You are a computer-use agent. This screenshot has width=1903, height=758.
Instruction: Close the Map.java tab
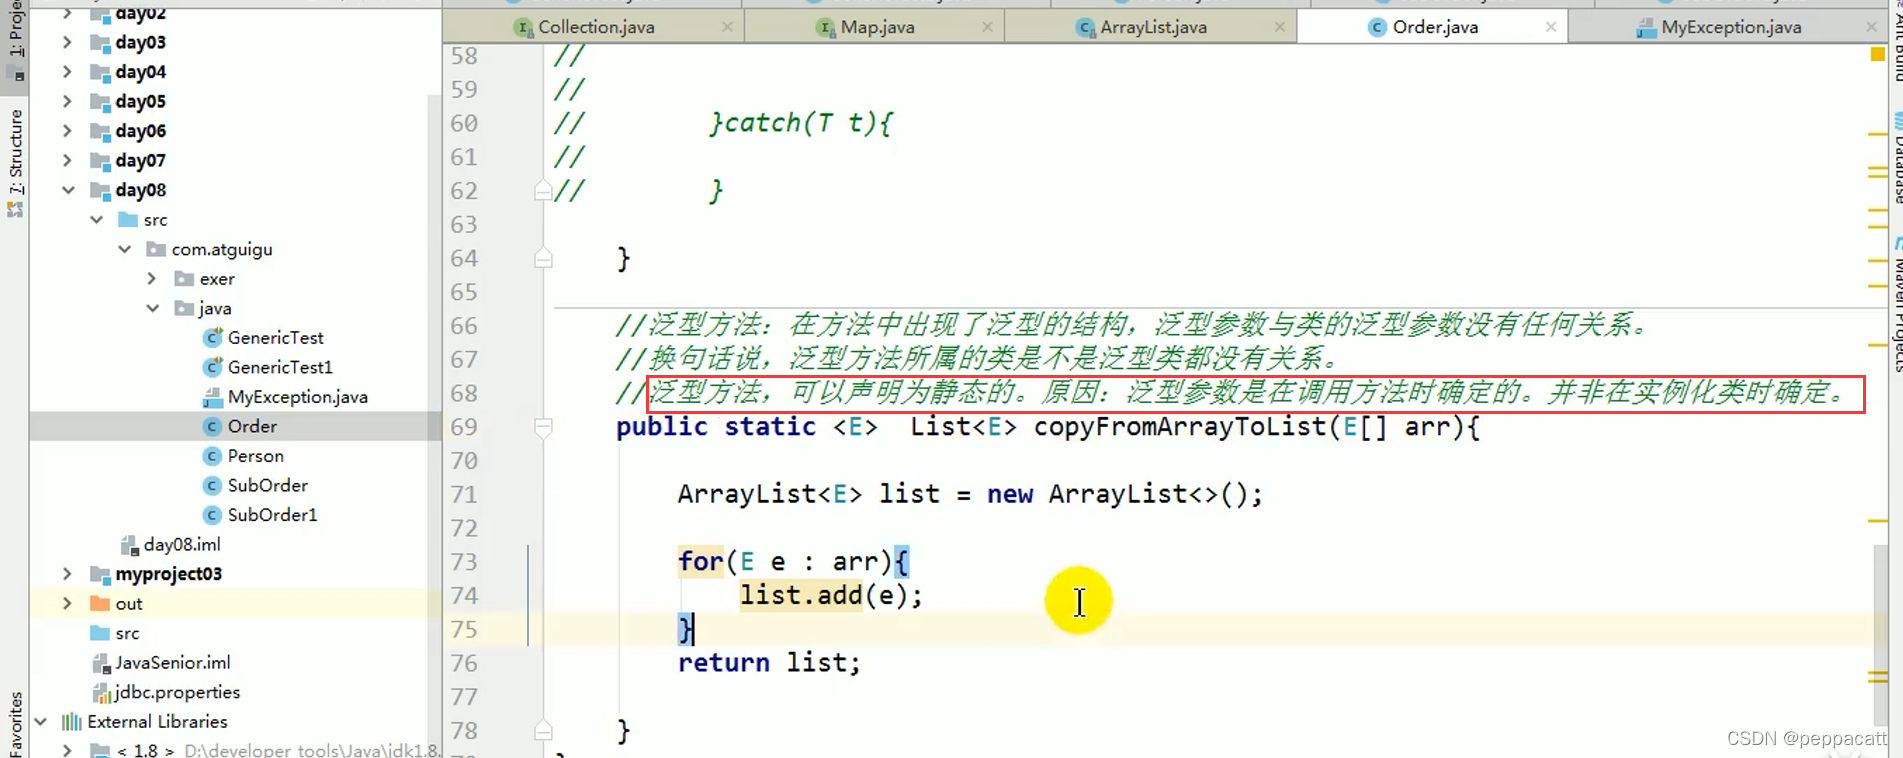[x=987, y=27]
